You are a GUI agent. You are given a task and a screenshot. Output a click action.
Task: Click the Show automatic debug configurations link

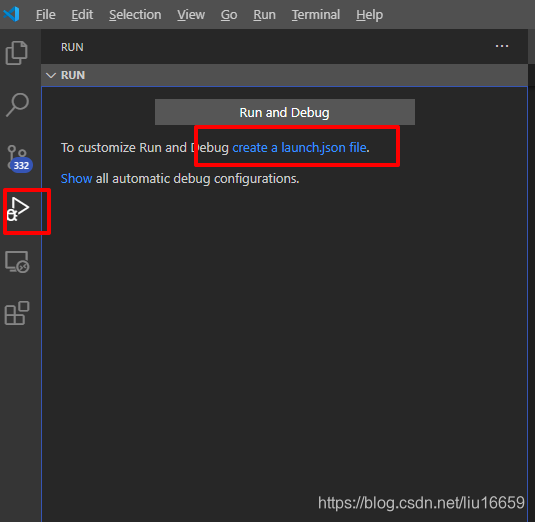(76, 178)
